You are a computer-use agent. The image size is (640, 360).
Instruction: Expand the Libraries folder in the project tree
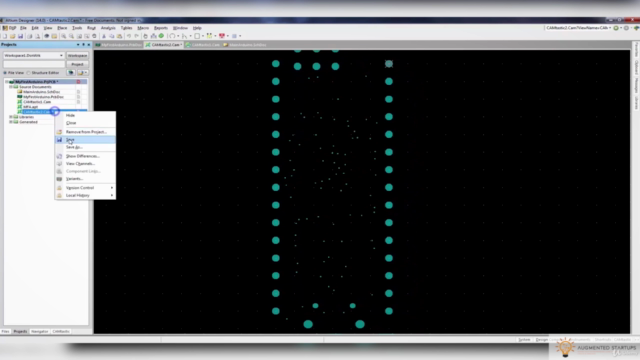tap(11, 117)
